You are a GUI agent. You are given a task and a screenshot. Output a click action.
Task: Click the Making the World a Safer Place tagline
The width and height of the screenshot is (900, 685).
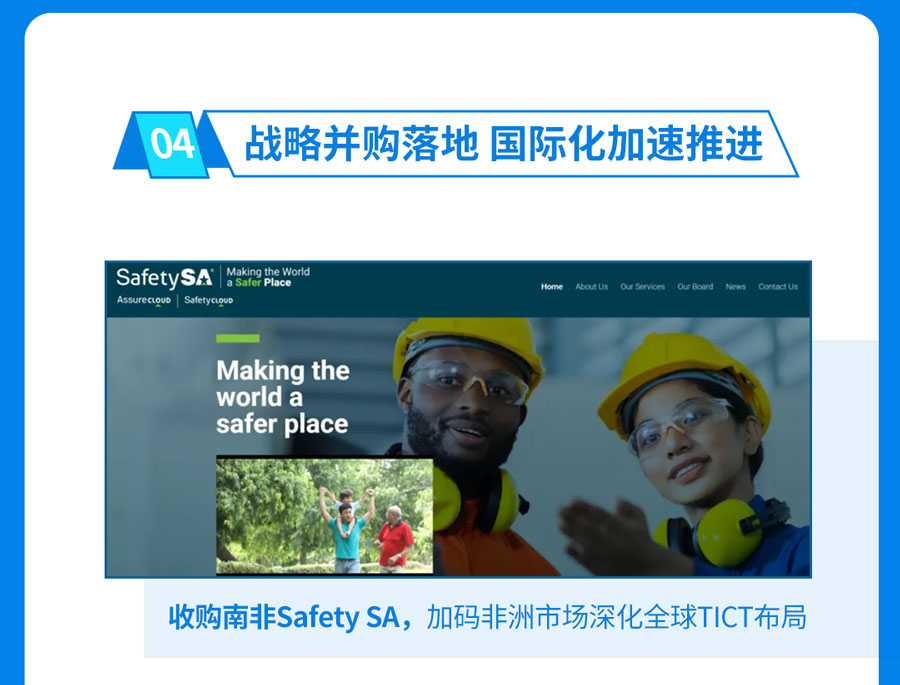tap(268, 277)
